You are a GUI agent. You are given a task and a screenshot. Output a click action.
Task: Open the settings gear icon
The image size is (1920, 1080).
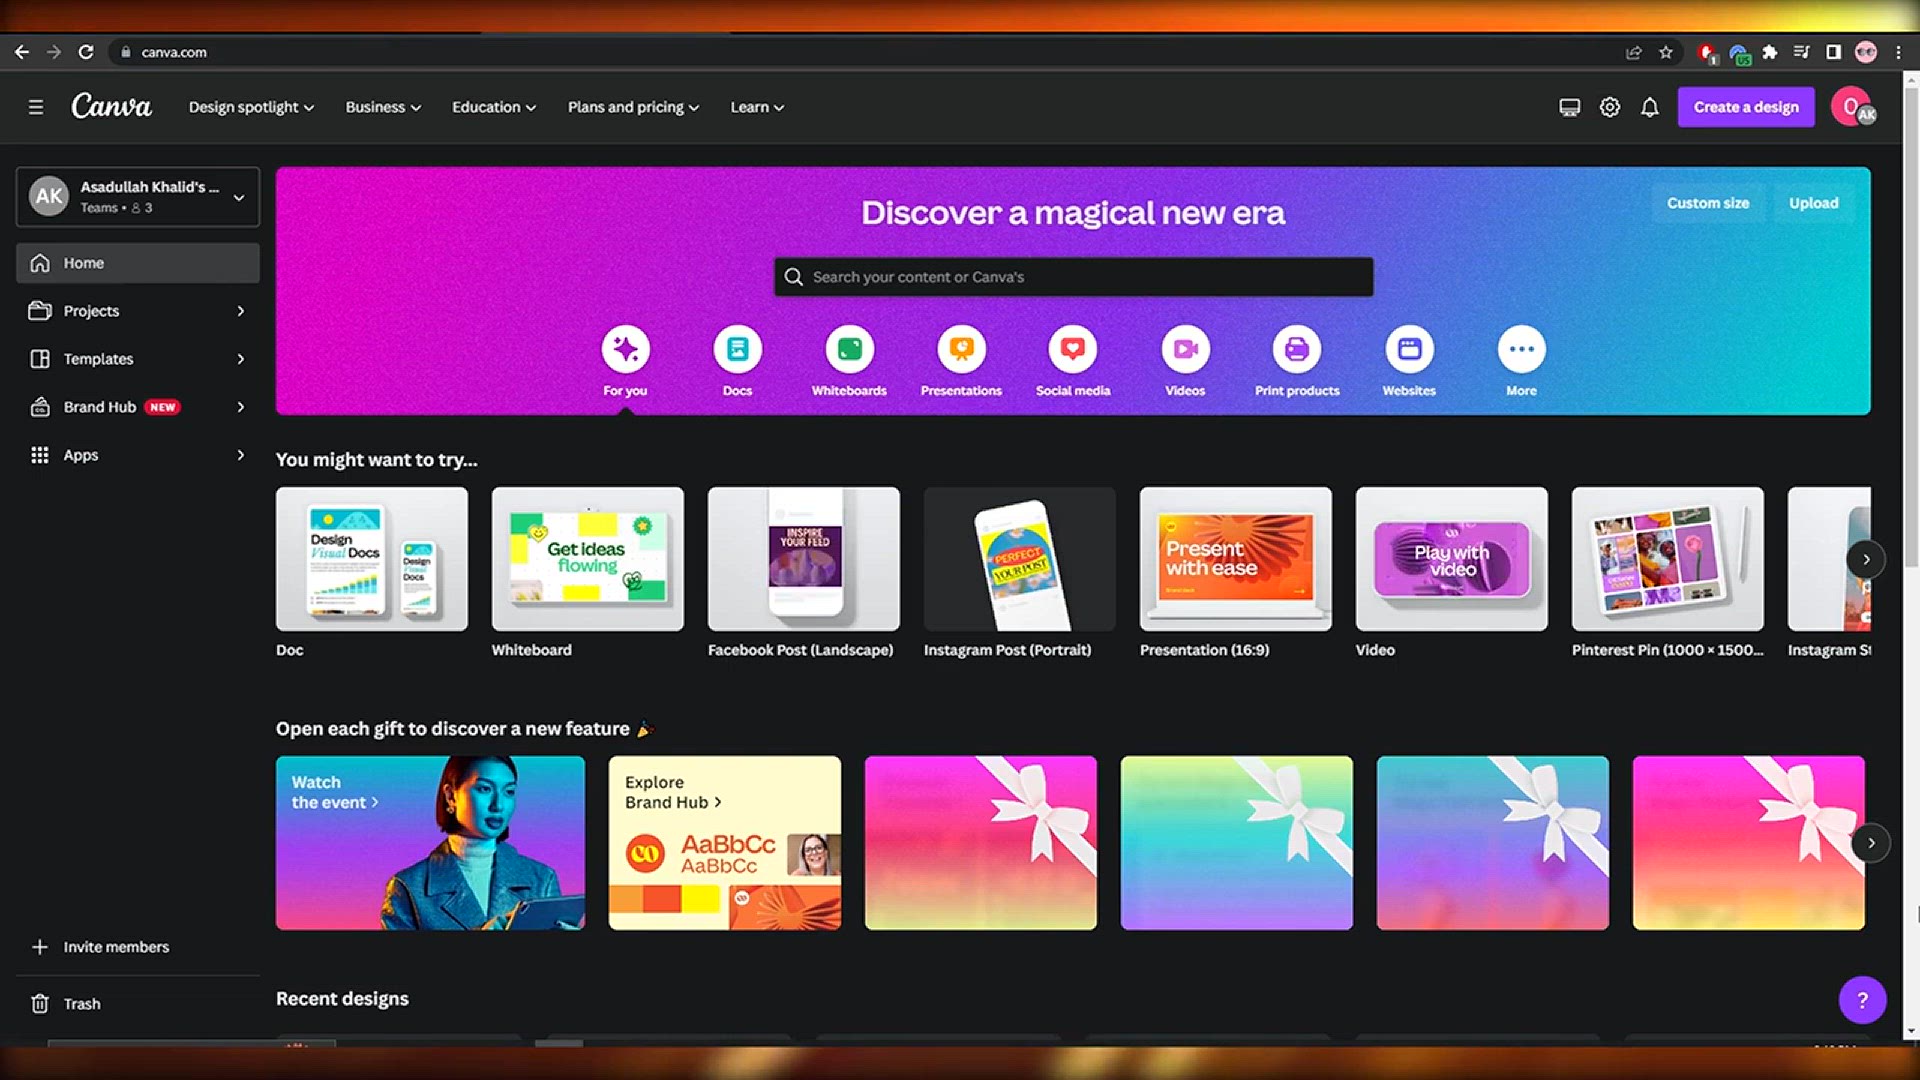click(x=1610, y=107)
